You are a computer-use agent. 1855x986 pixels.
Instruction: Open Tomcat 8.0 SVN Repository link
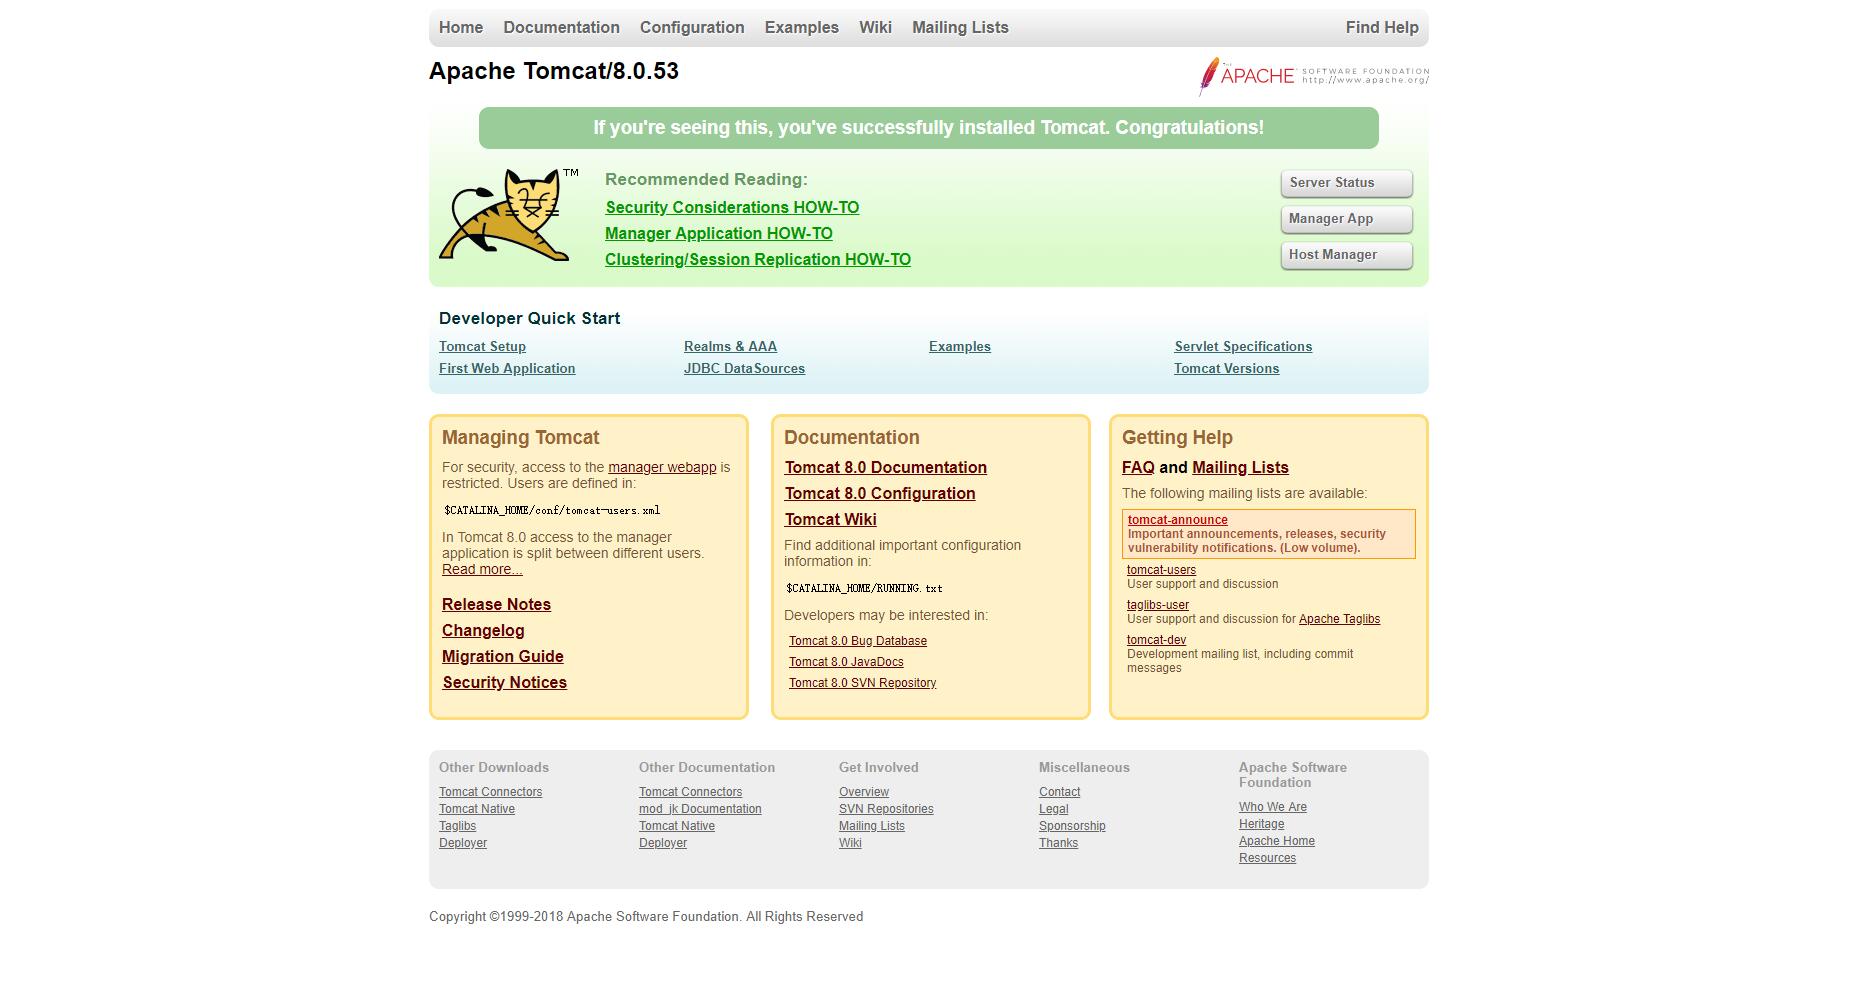863,683
